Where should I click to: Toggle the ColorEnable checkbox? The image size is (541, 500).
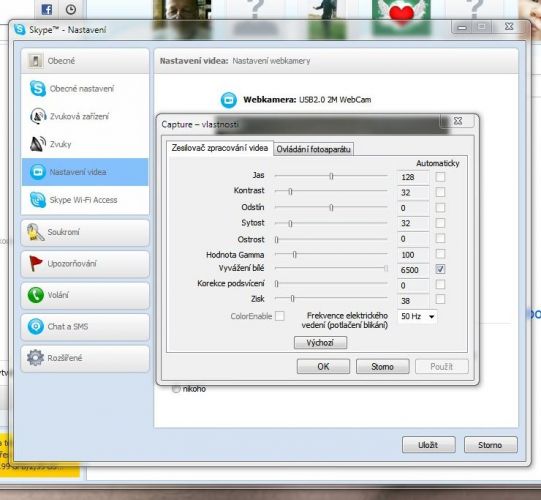tap(280, 316)
